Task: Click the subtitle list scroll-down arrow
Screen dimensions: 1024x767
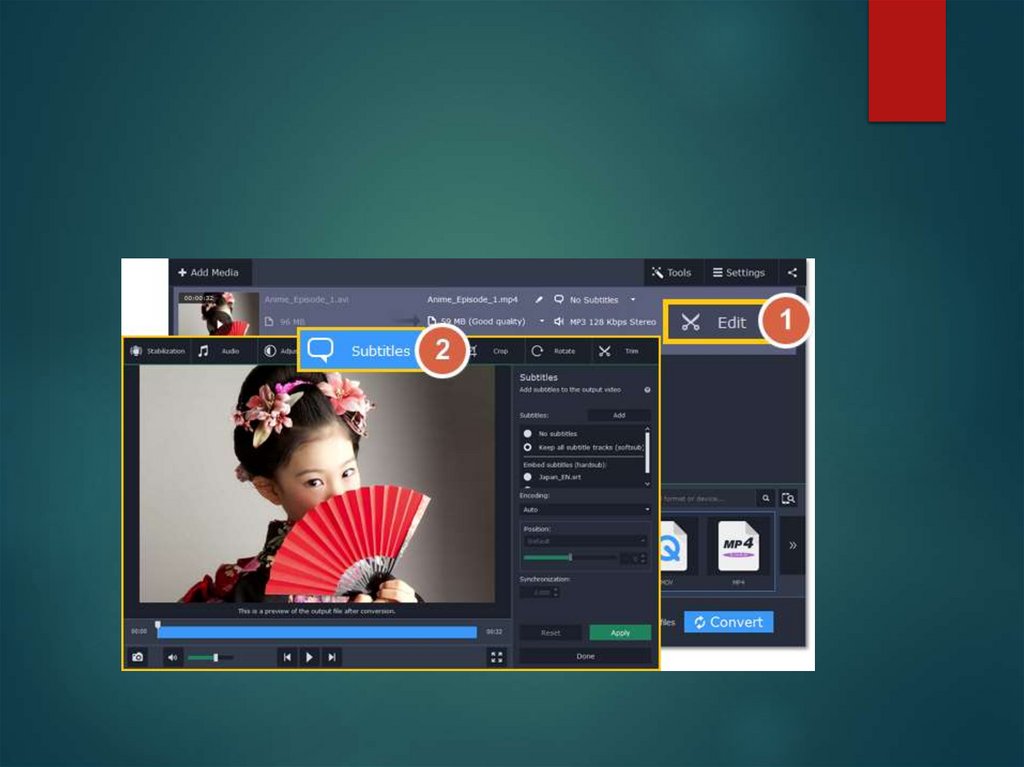Action: 647,484
